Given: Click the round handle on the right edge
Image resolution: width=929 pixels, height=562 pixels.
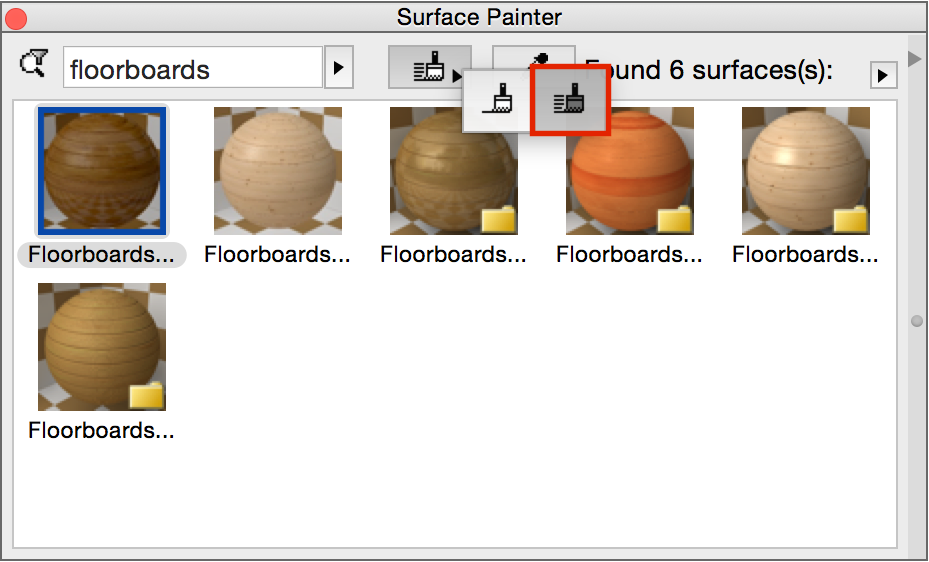Looking at the screenshot, I should [x=914, y=321].
